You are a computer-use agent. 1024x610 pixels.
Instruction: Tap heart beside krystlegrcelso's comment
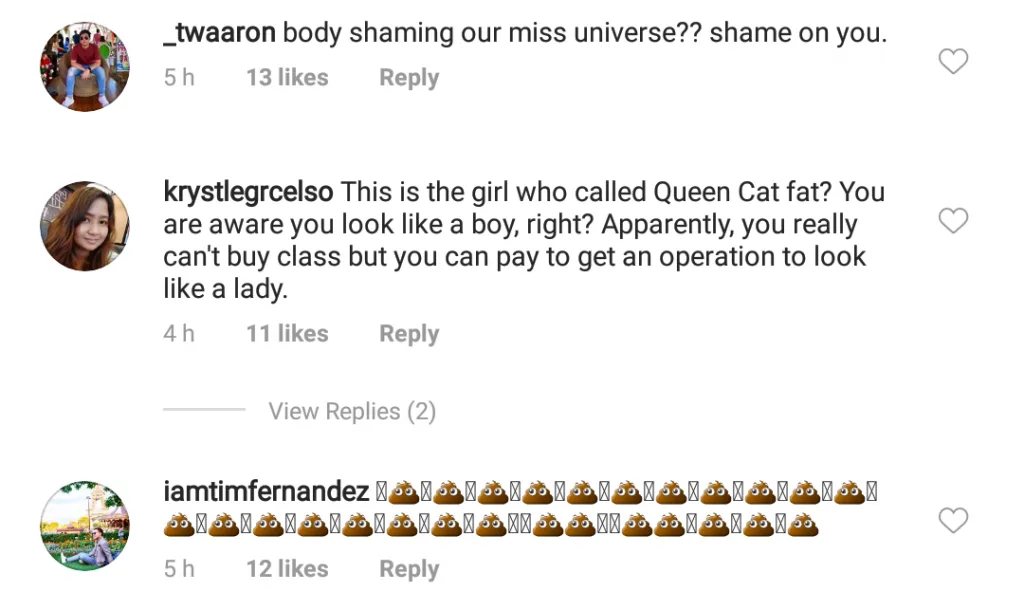click(x=953, y=221)
